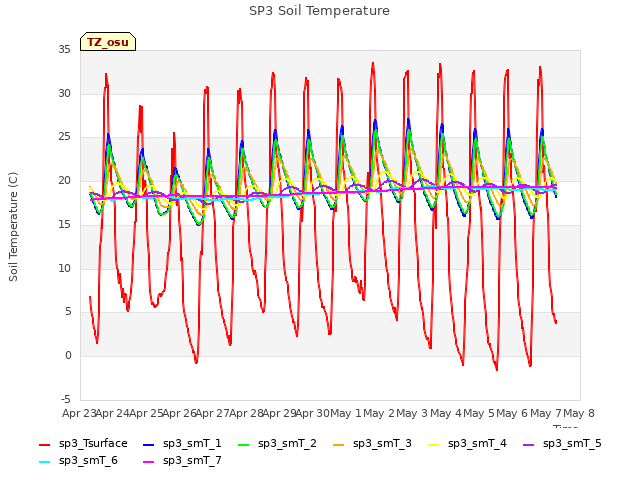The height and width of the screenshot is (480, 640).
Task: Click the Apr 27 x-axis tick label
Action: coord(212,413)
